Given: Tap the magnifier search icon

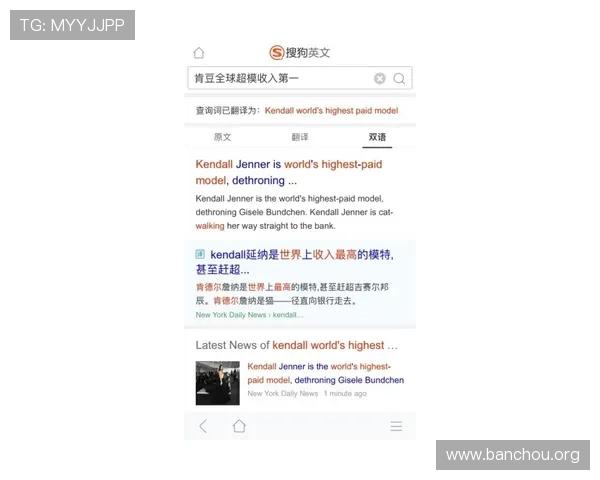Looking at the screenshot, I should [399, 78].
